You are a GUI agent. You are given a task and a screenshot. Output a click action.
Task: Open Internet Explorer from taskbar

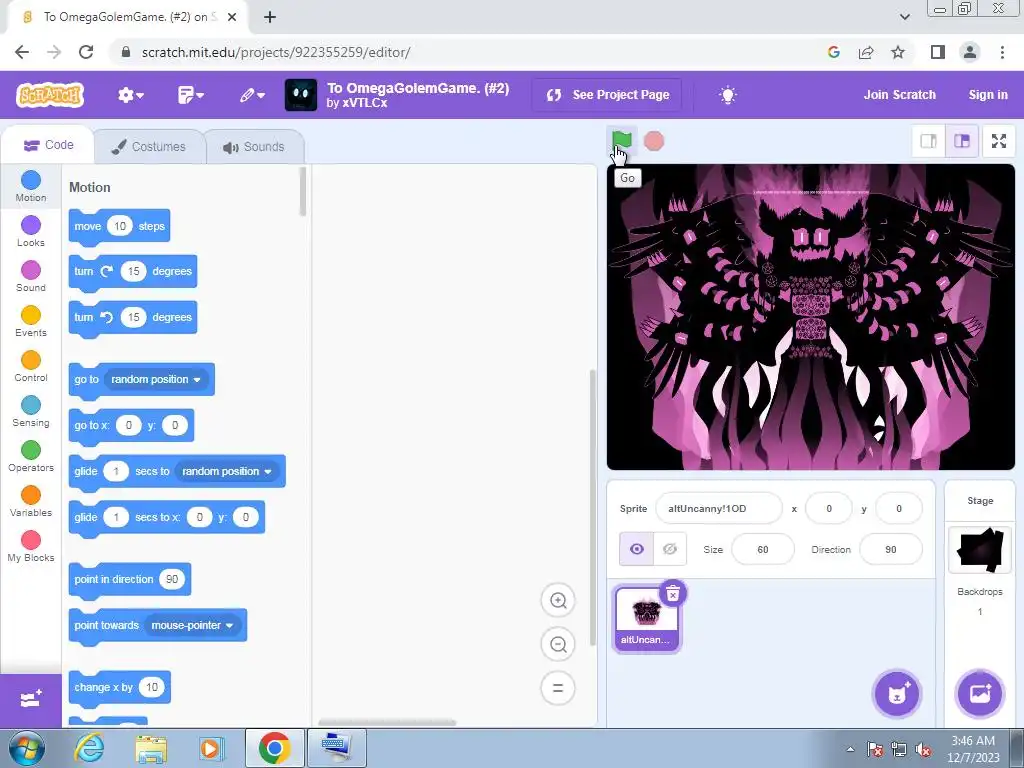pyautogui.click(x=88, y=748)
